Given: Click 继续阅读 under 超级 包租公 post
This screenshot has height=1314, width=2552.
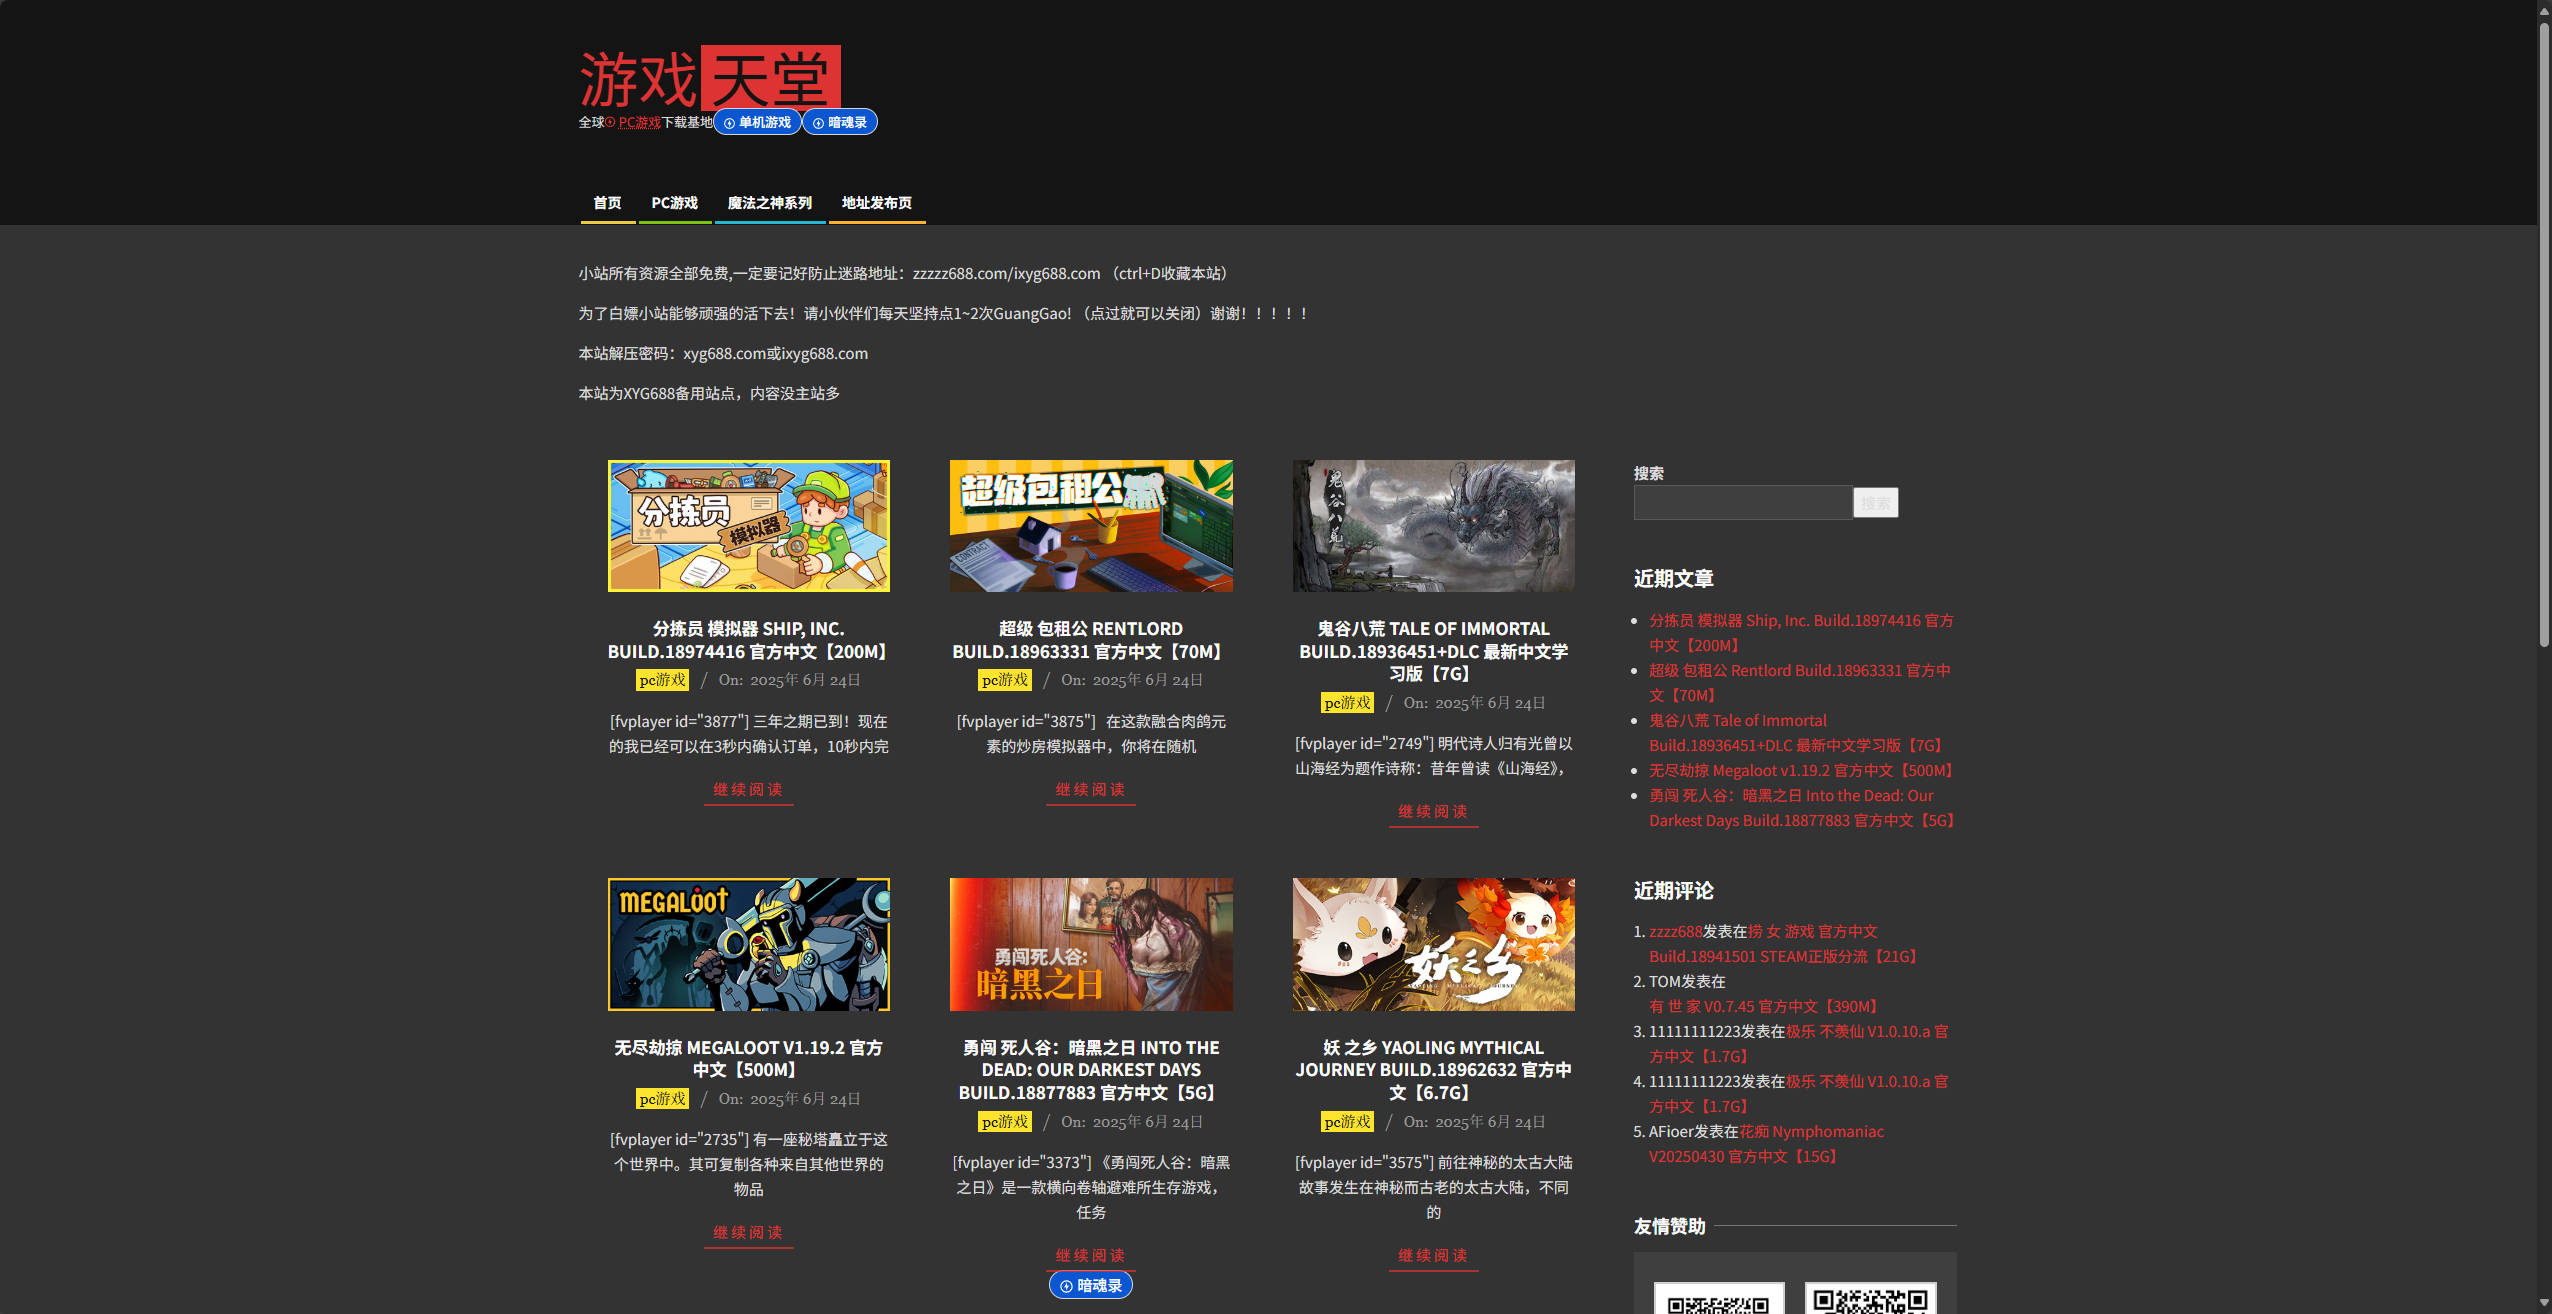Looking at the screenshot, I should [x=1091, y=790].
